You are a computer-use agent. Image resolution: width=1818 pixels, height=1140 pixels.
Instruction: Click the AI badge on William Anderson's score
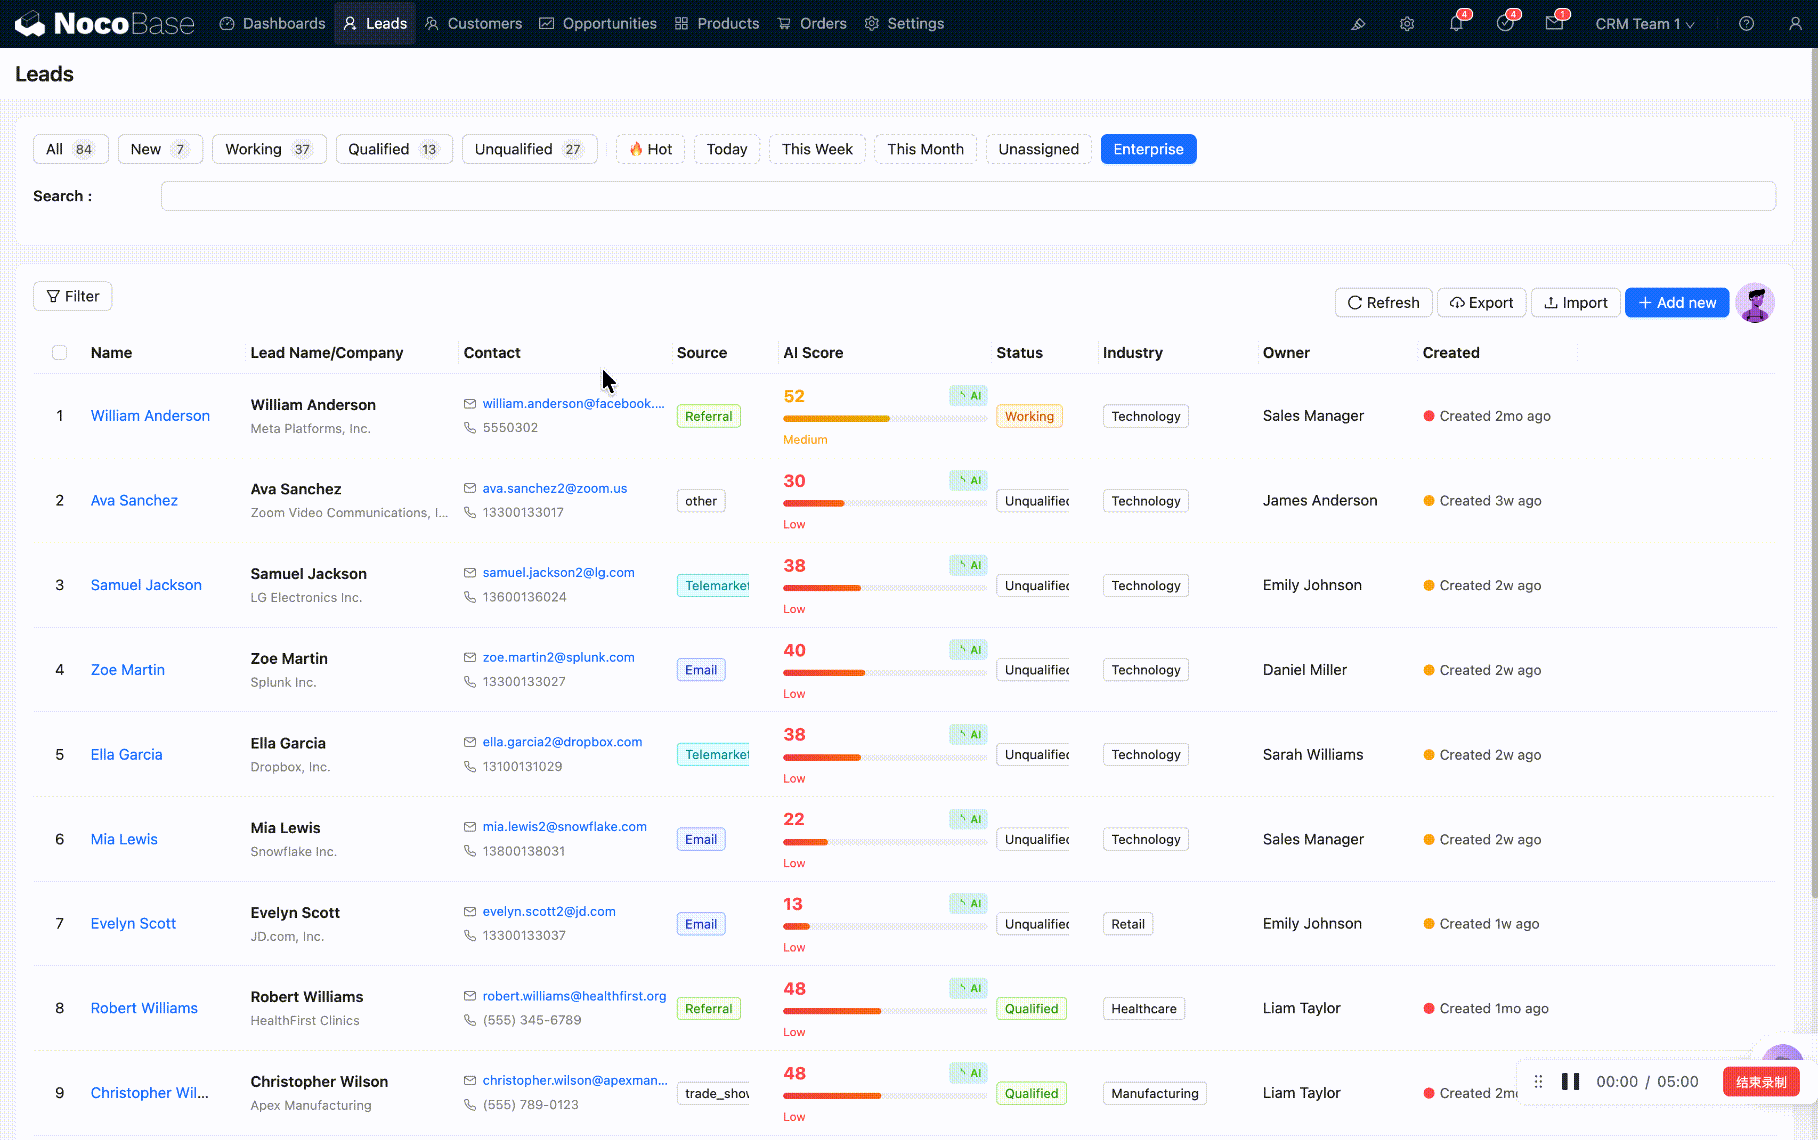(x=968, y=396)
